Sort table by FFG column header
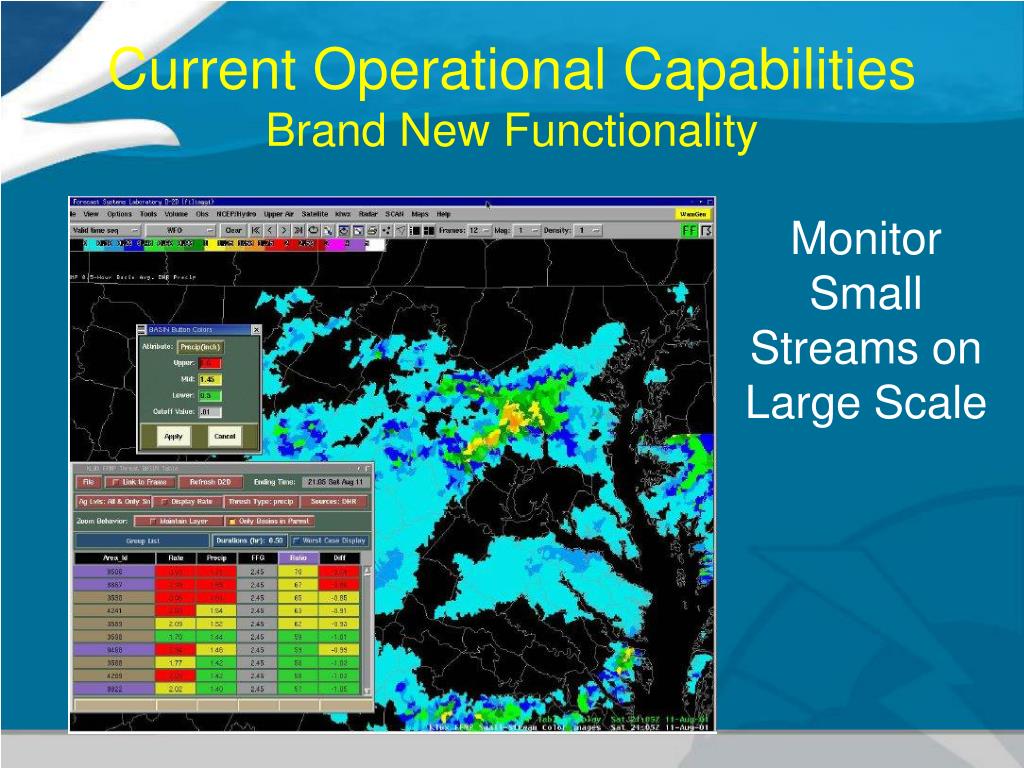Screen dimensions: 1024x768 click(257, 558)
